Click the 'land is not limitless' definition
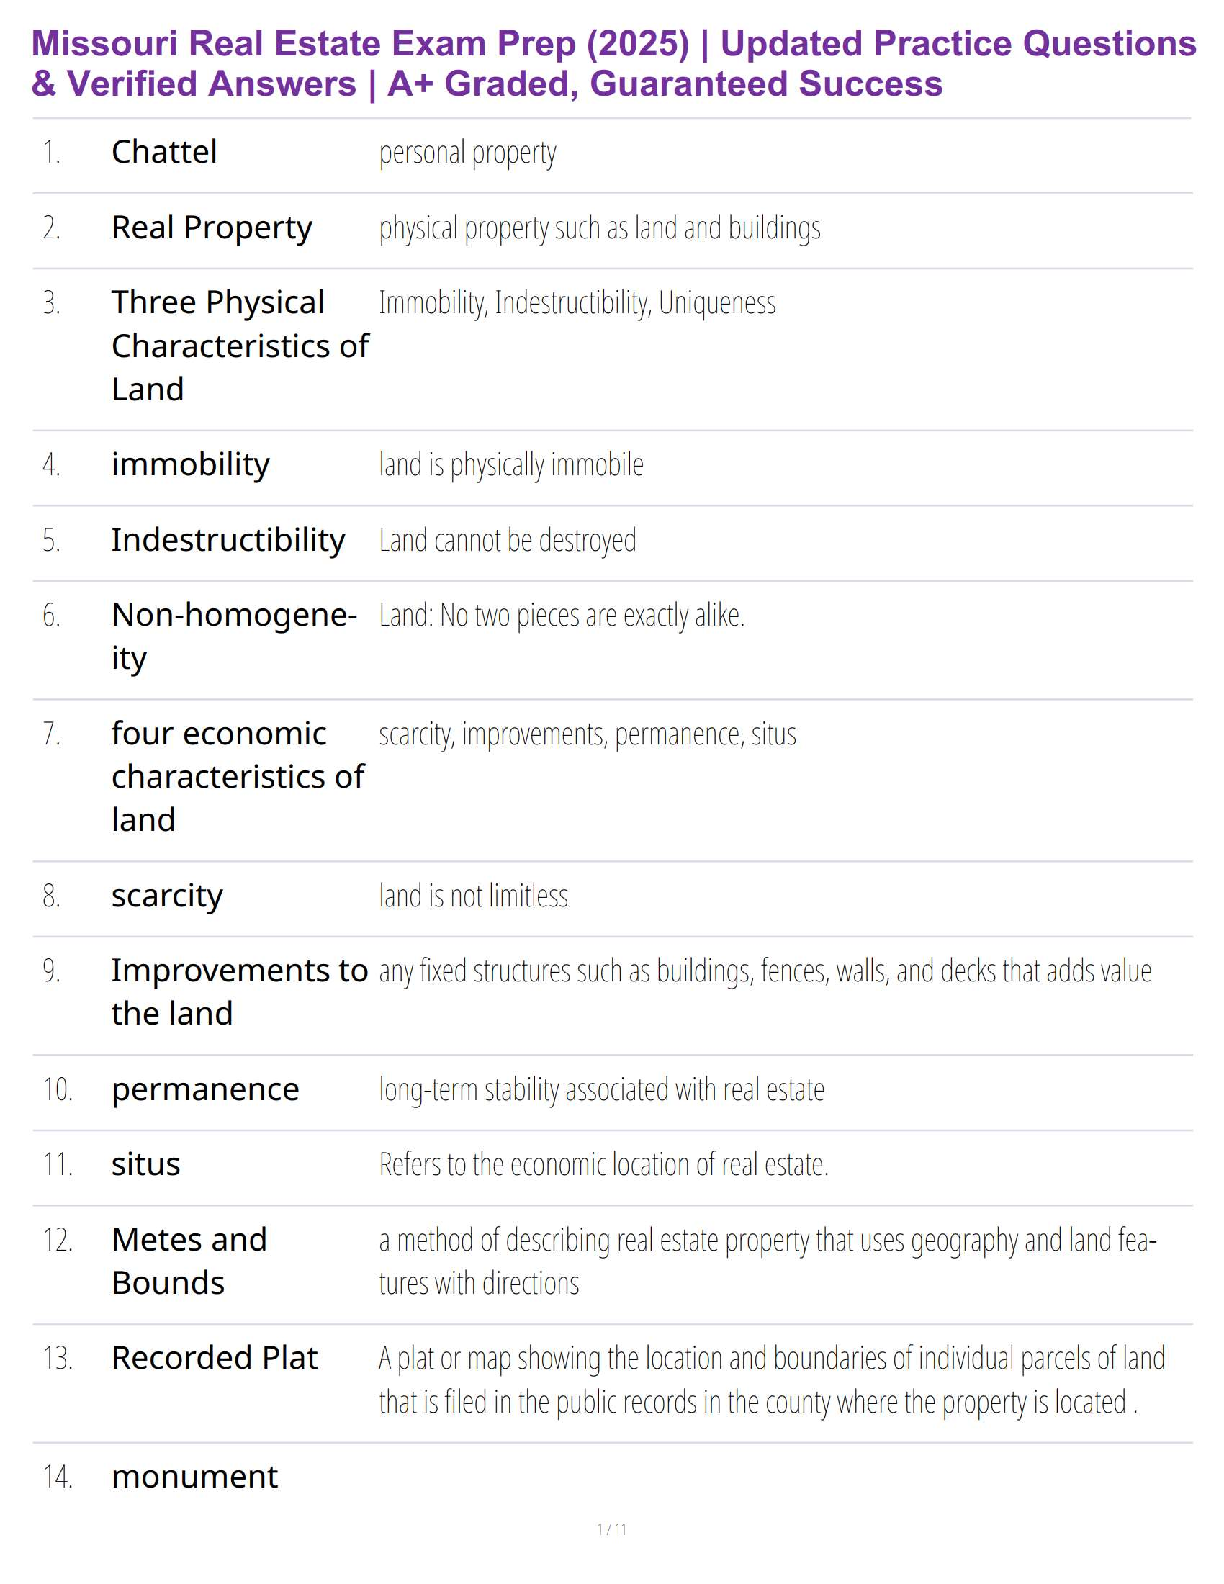 [x=473, y=896]
